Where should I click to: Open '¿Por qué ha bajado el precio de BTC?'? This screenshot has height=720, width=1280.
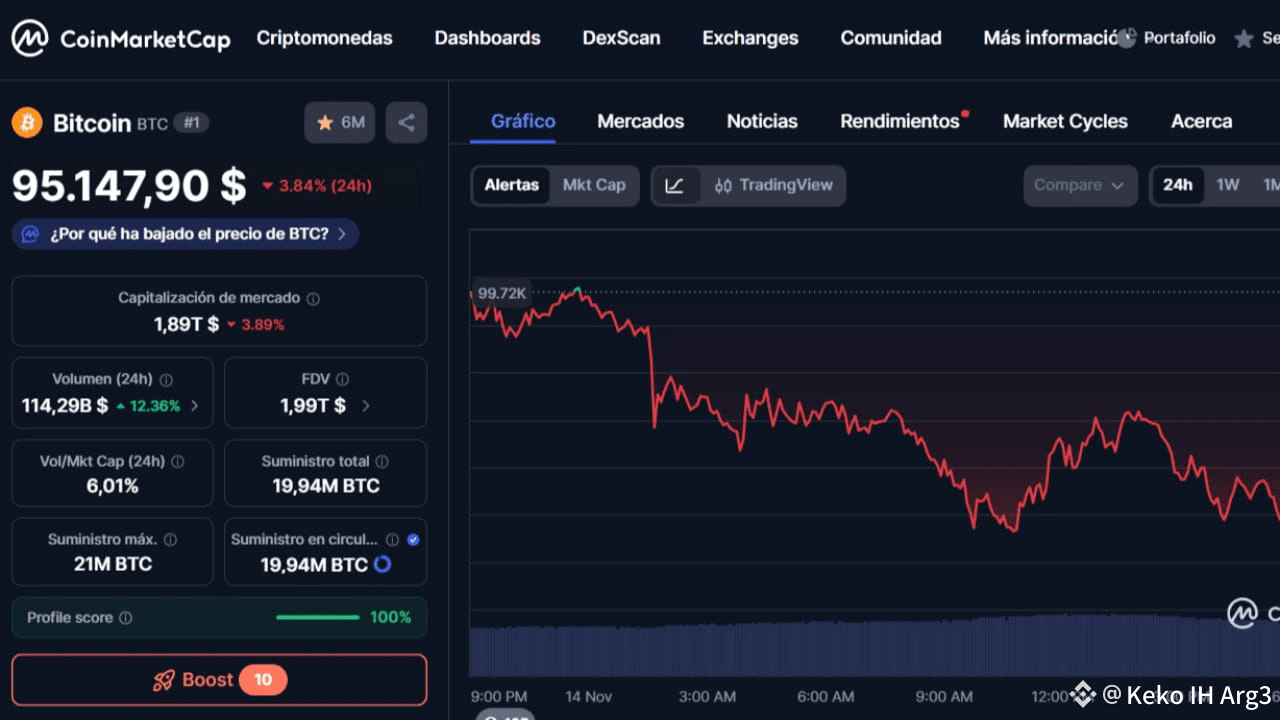click(x=185, y=234)
